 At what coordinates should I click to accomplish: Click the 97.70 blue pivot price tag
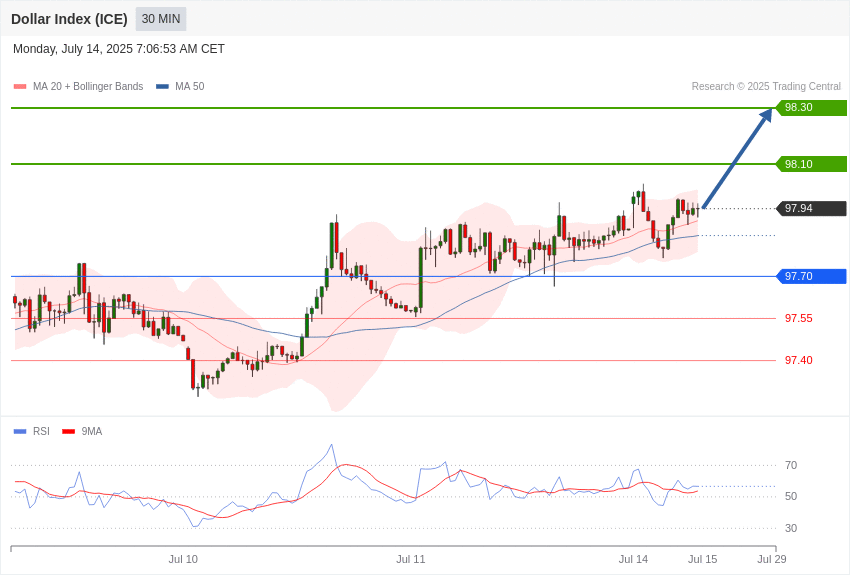(811, 276)
